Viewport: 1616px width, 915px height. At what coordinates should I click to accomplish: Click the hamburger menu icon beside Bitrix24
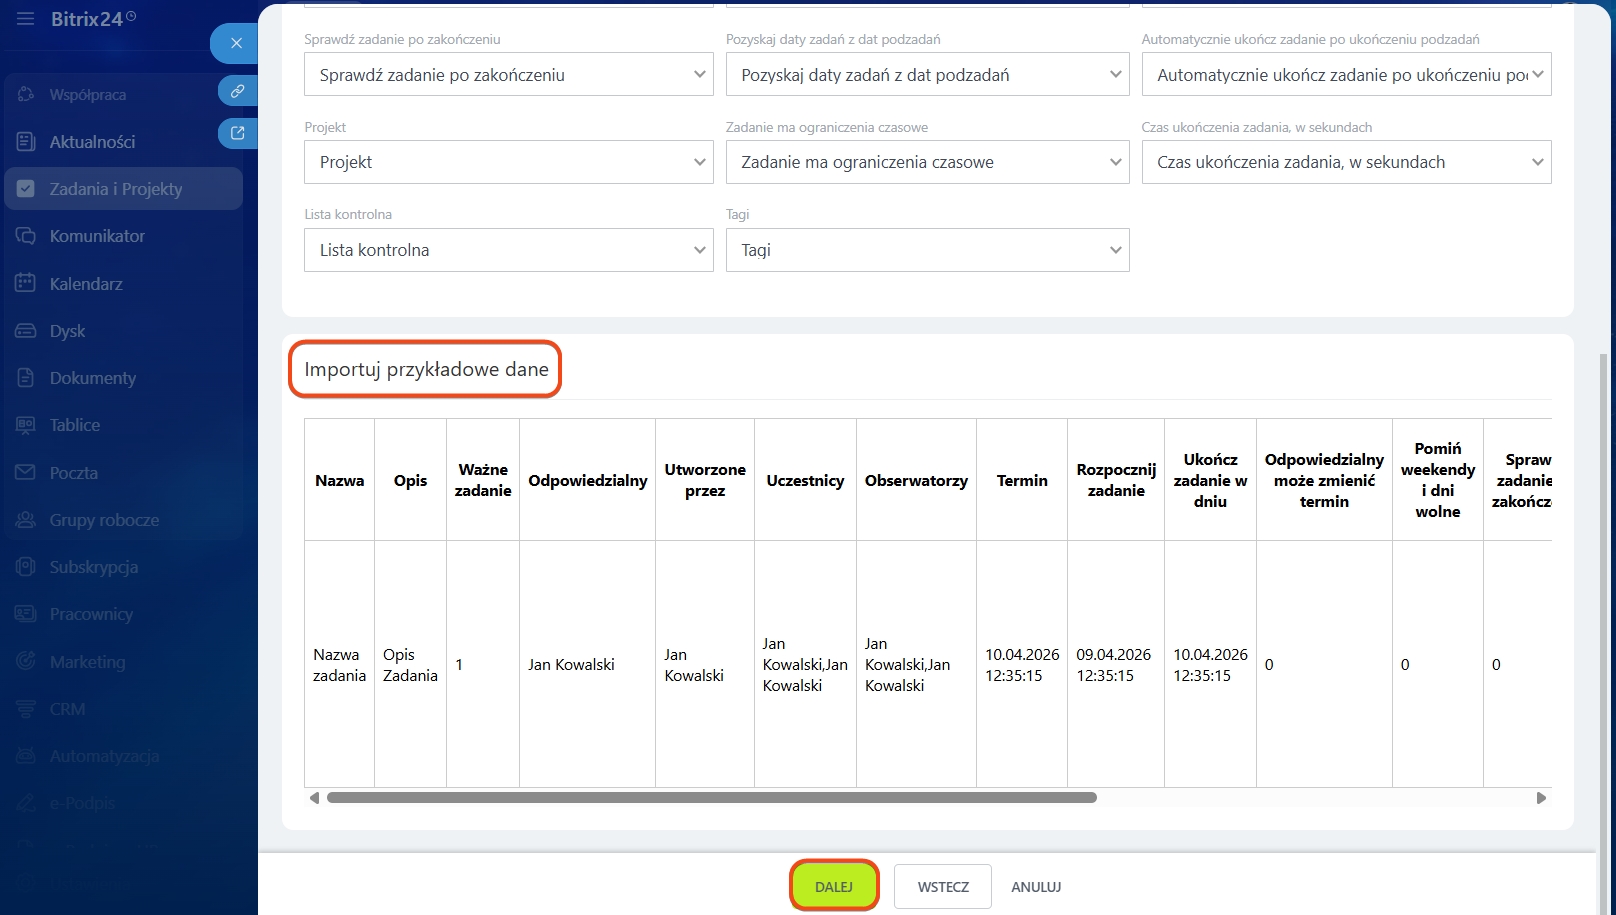click(x=25, y=19)
